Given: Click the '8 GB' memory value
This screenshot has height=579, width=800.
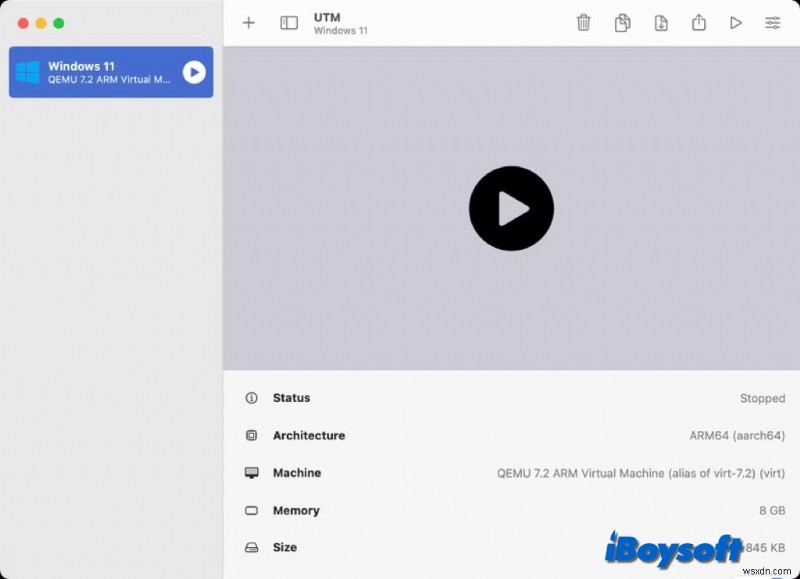Looking at the screenshot, I should [x=772, y=511].
